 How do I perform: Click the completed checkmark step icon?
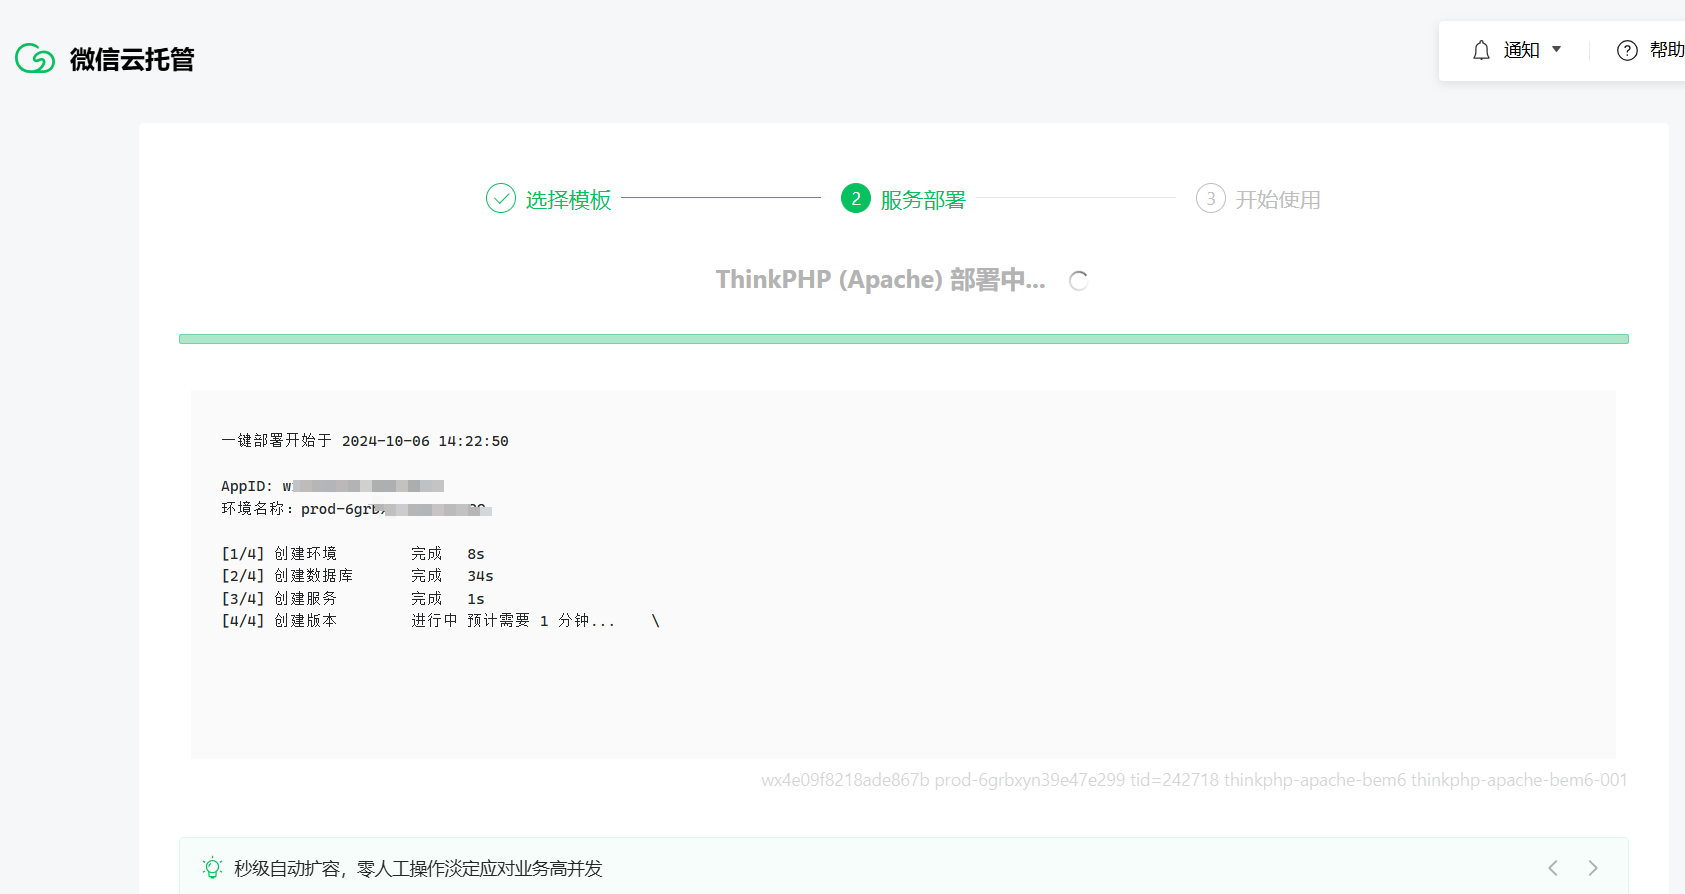pyautogui.click(x=501, y=198)
